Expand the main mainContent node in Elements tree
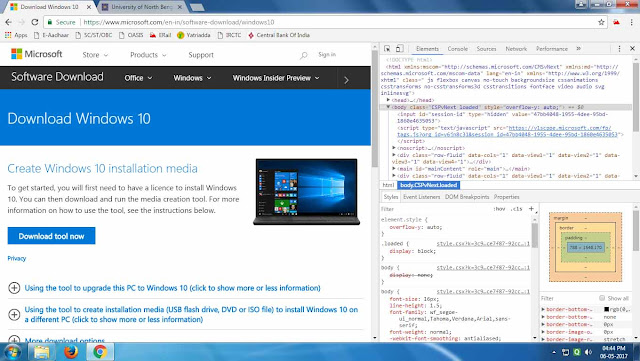 pos(394,169)
